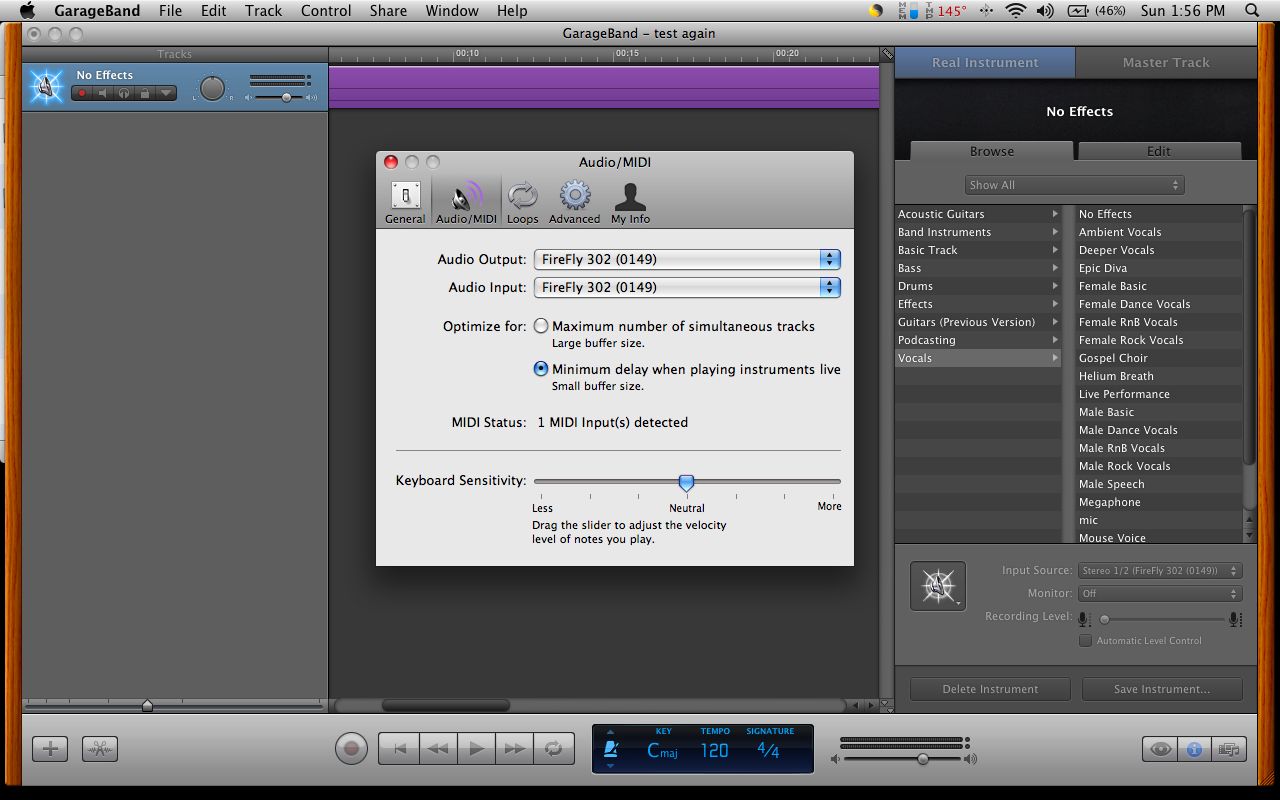Click the tempo value 120
The image size is (1280, 800).
(714, 750)
